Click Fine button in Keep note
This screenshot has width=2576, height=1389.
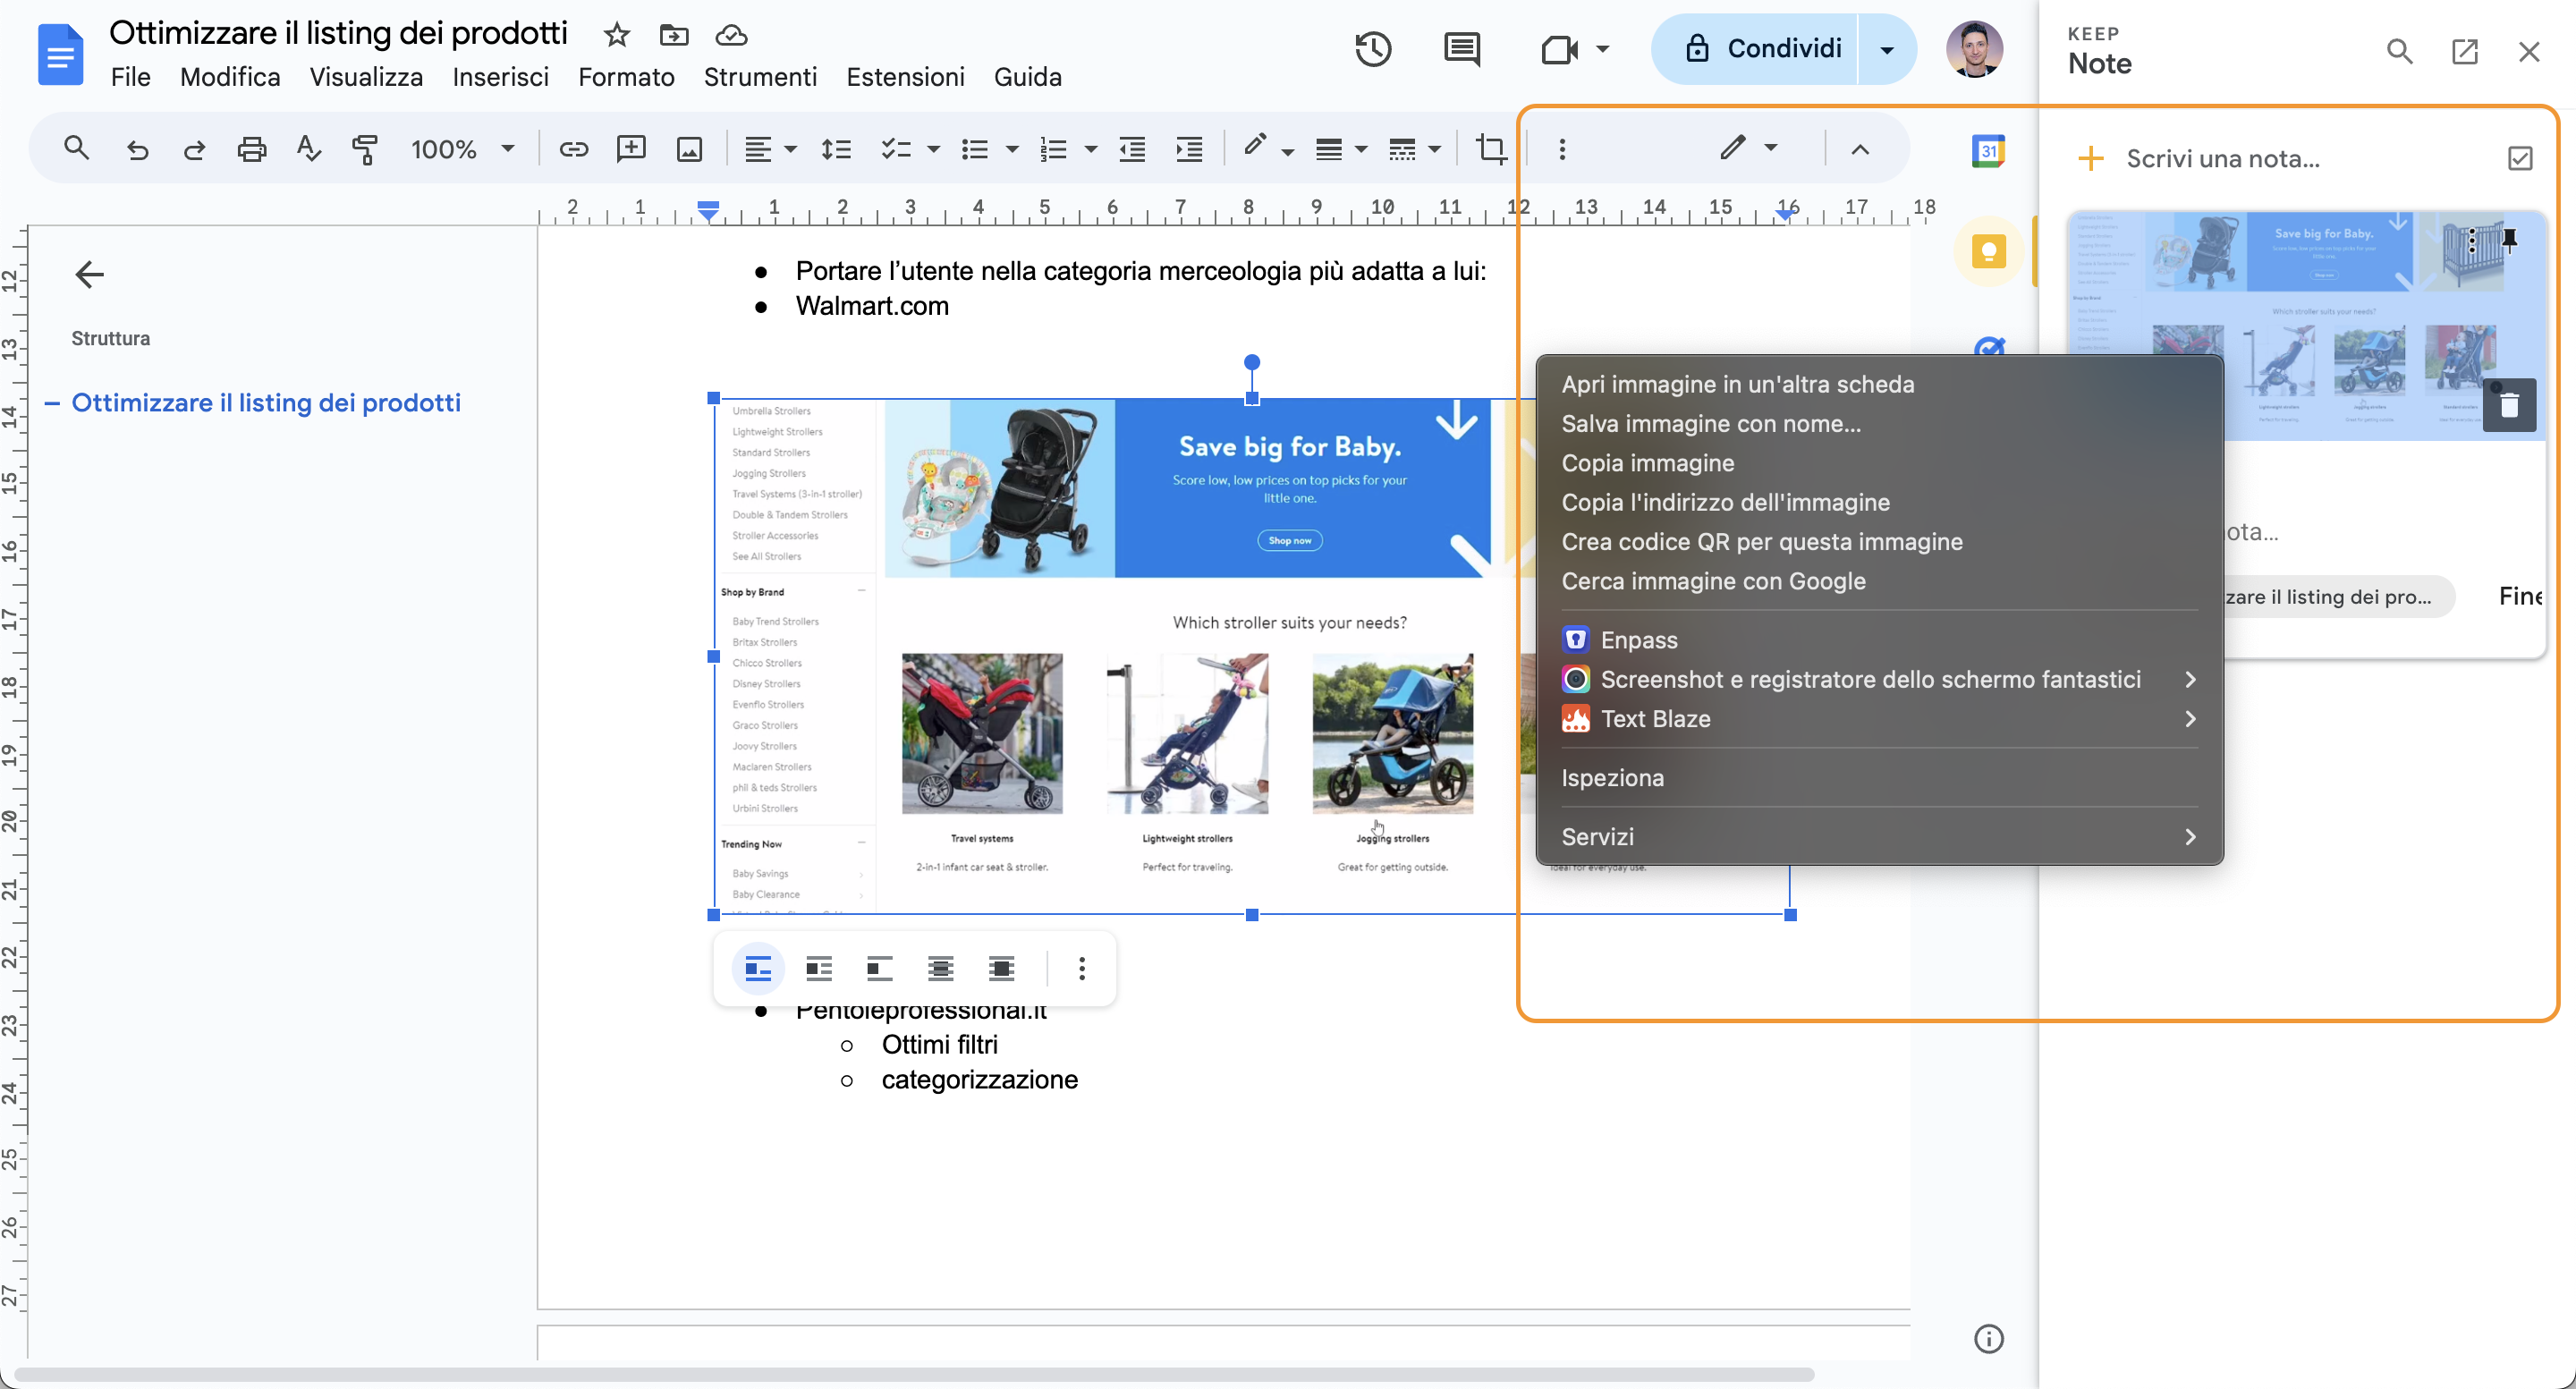coord(2521,597)
